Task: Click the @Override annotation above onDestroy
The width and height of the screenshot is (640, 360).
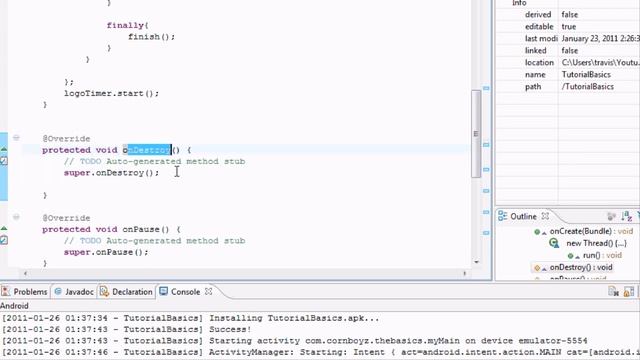Action: point(66,139)
